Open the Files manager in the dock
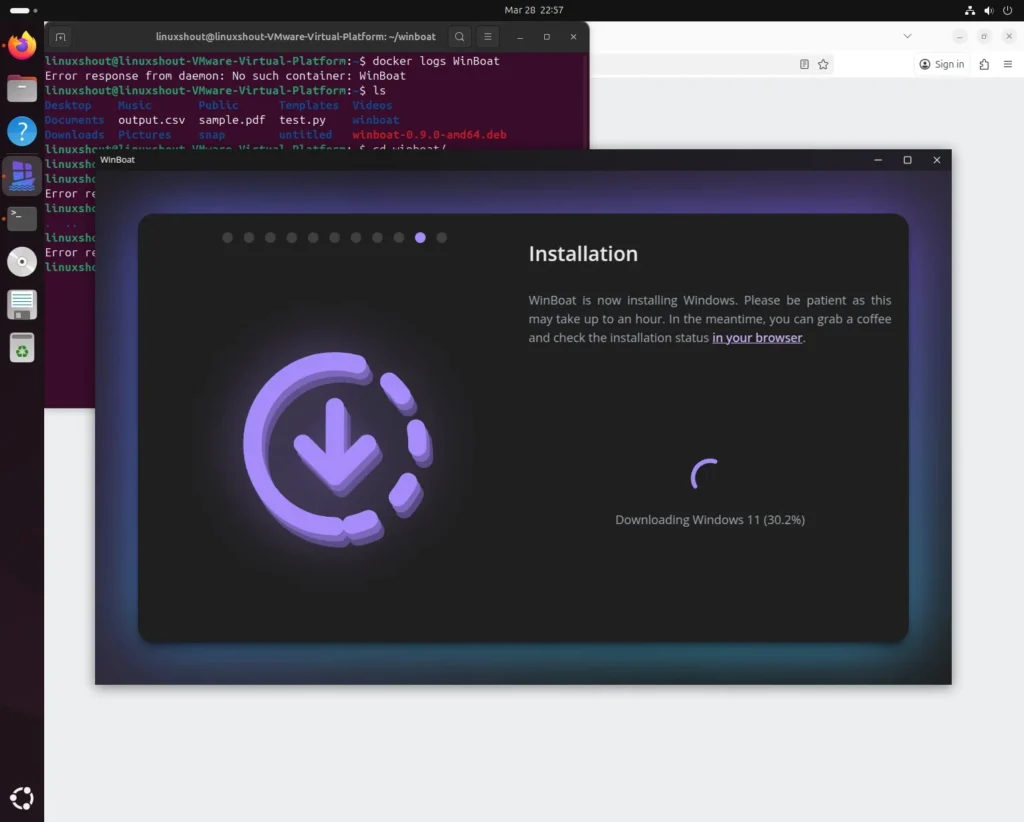The height and width of the screenshot is (822, 1024). (22, 88)
